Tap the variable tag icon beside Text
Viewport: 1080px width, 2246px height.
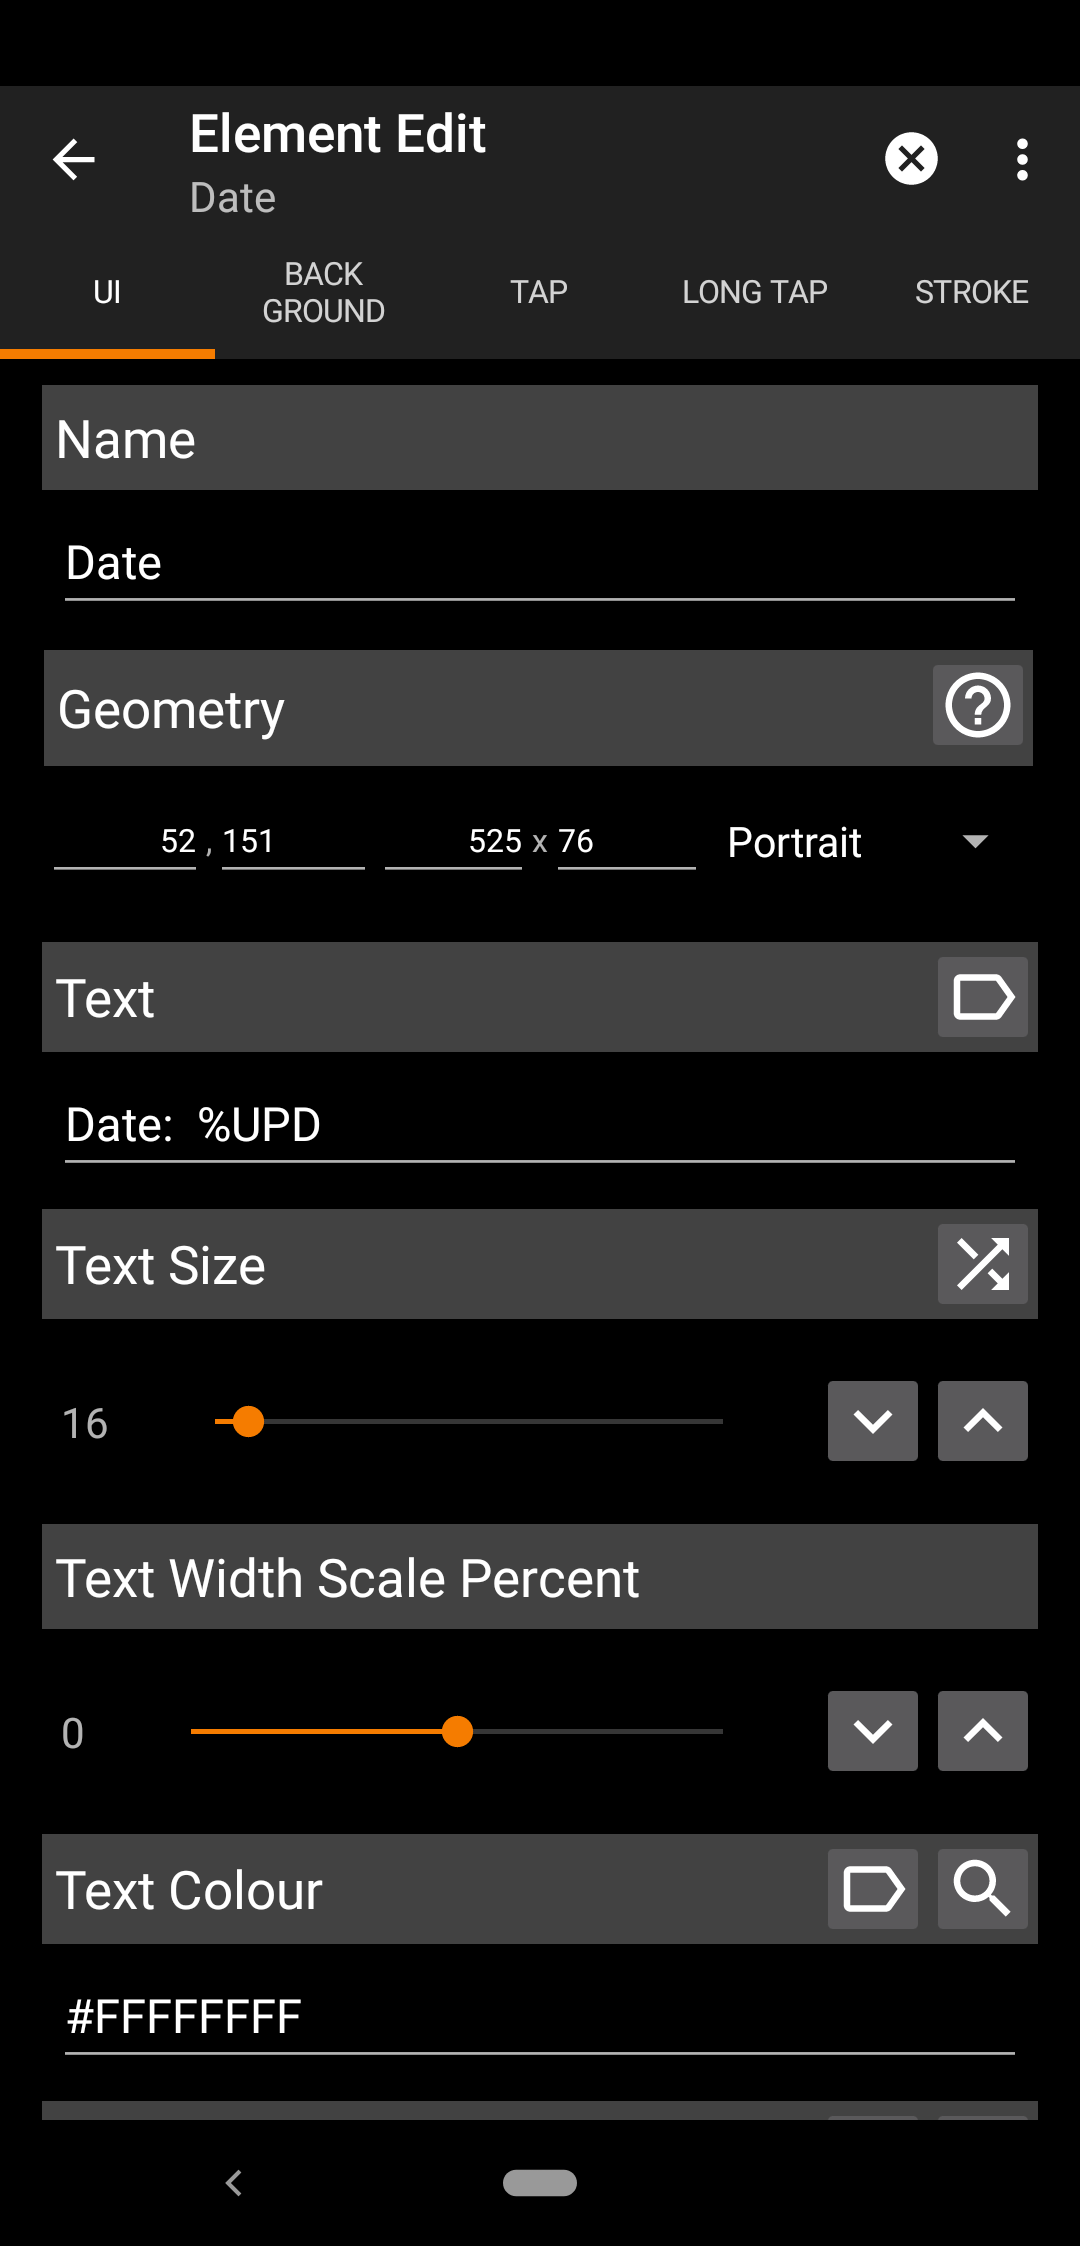point(982,997)
